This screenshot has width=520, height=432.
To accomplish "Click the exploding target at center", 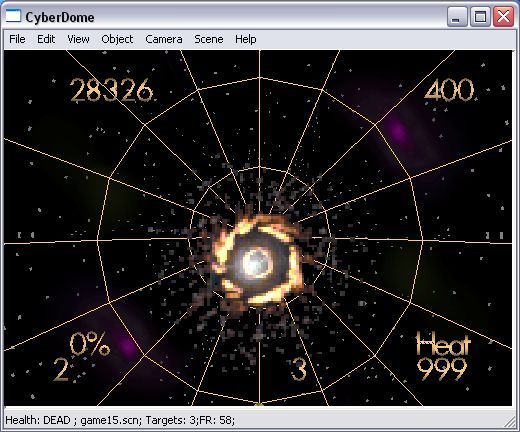I will [257, 262].
